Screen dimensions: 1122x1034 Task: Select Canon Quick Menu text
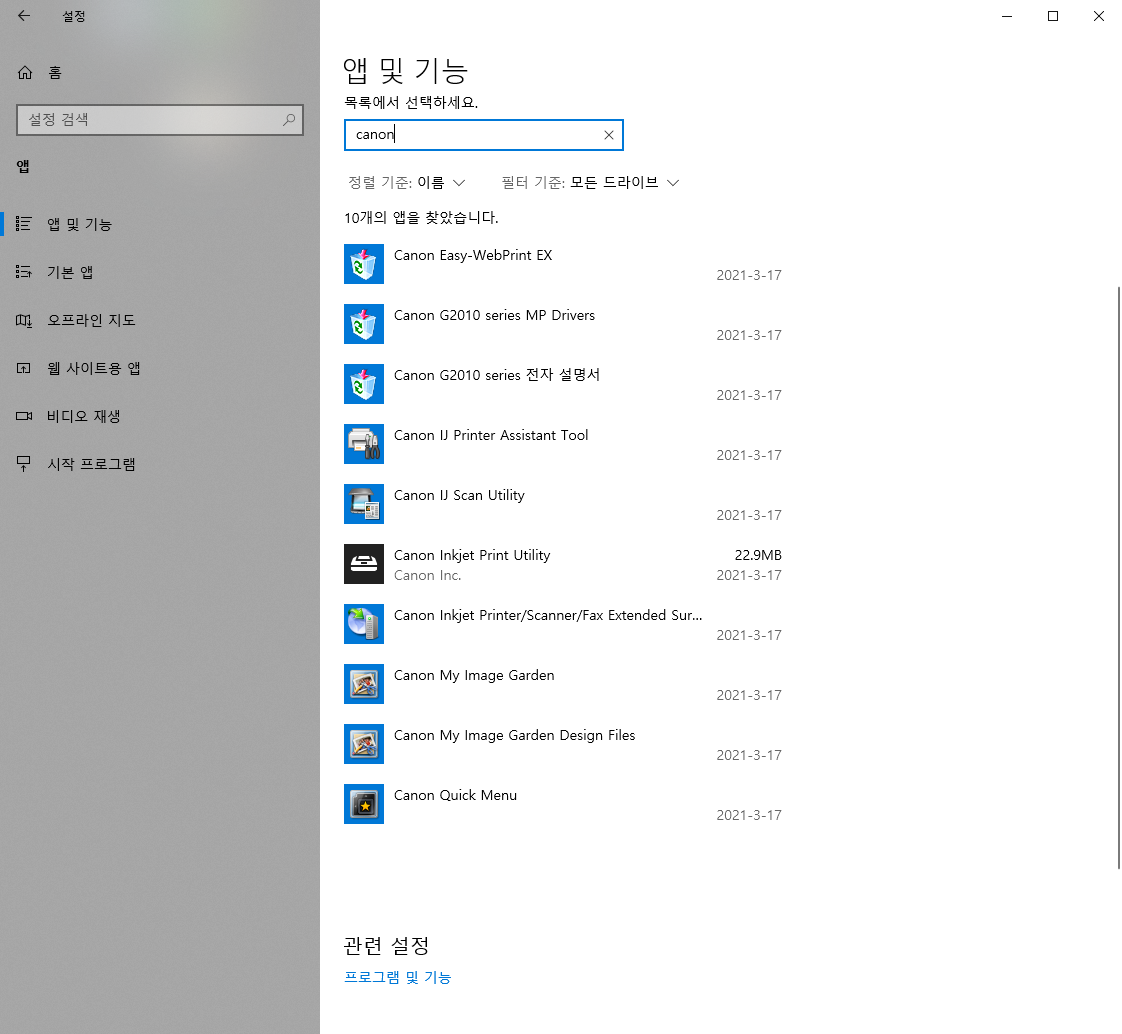455,796
